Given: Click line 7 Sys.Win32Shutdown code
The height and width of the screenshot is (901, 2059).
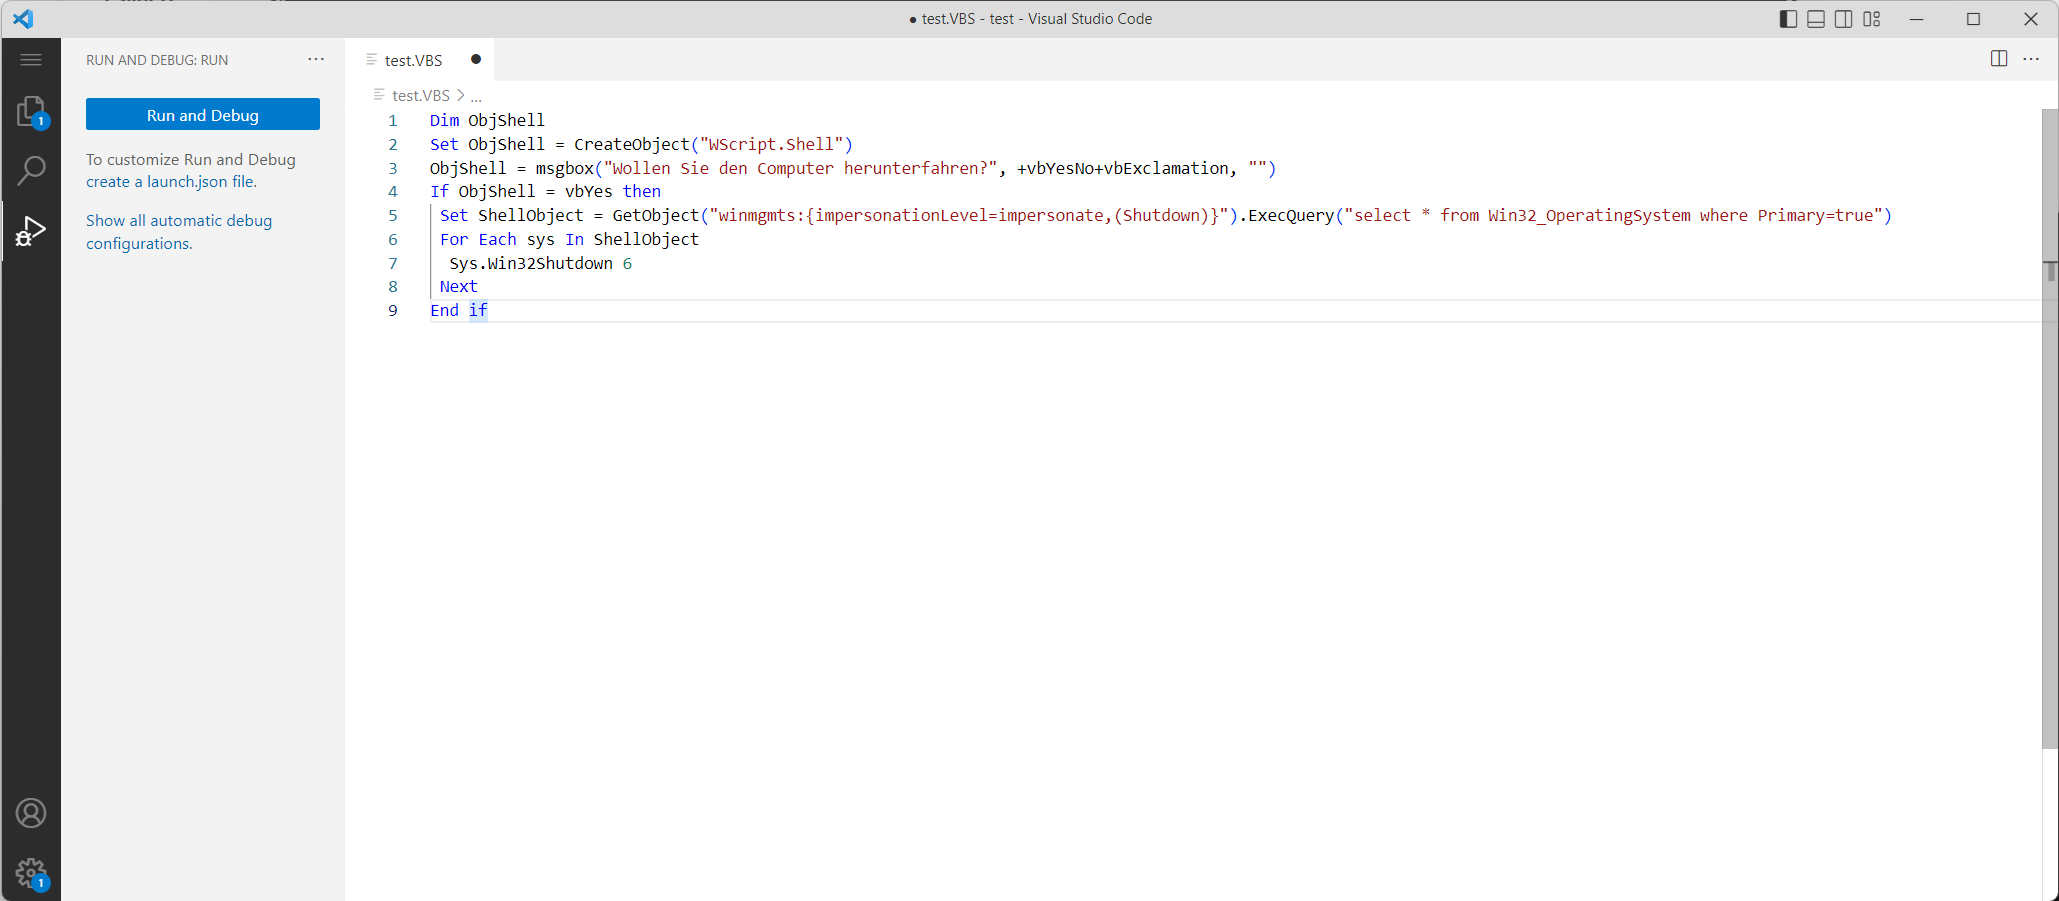Looking at the screenshot, I should [531, 263].
